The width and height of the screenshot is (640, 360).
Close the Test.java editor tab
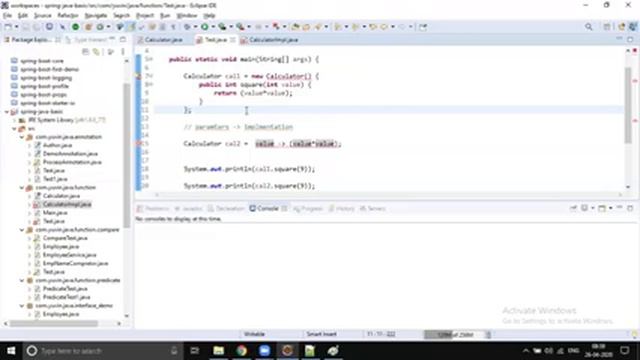[x=233, y=40]
